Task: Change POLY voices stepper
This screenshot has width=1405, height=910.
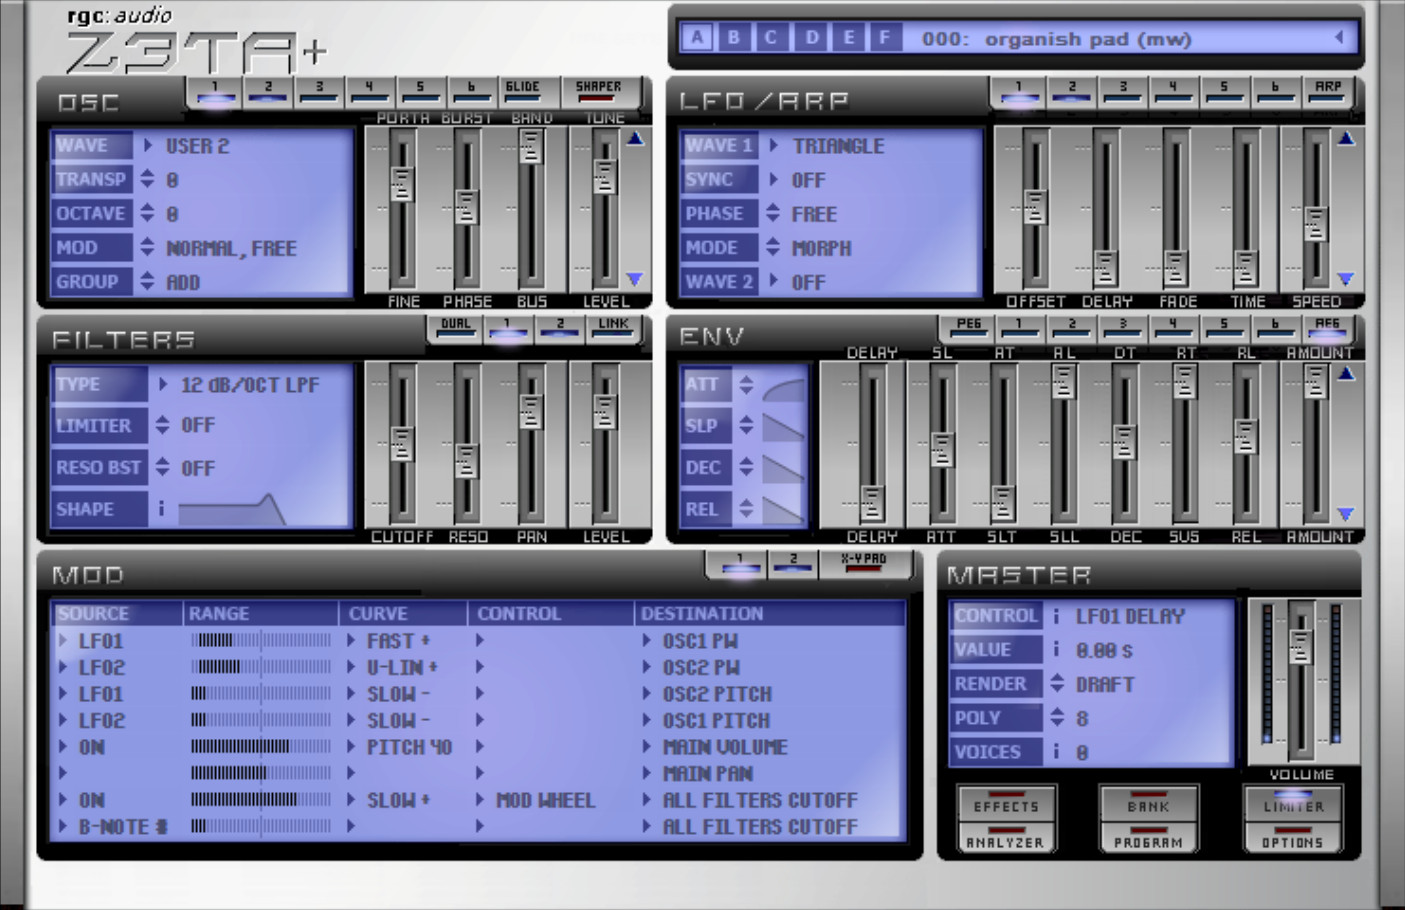Action: (1057, 718)
